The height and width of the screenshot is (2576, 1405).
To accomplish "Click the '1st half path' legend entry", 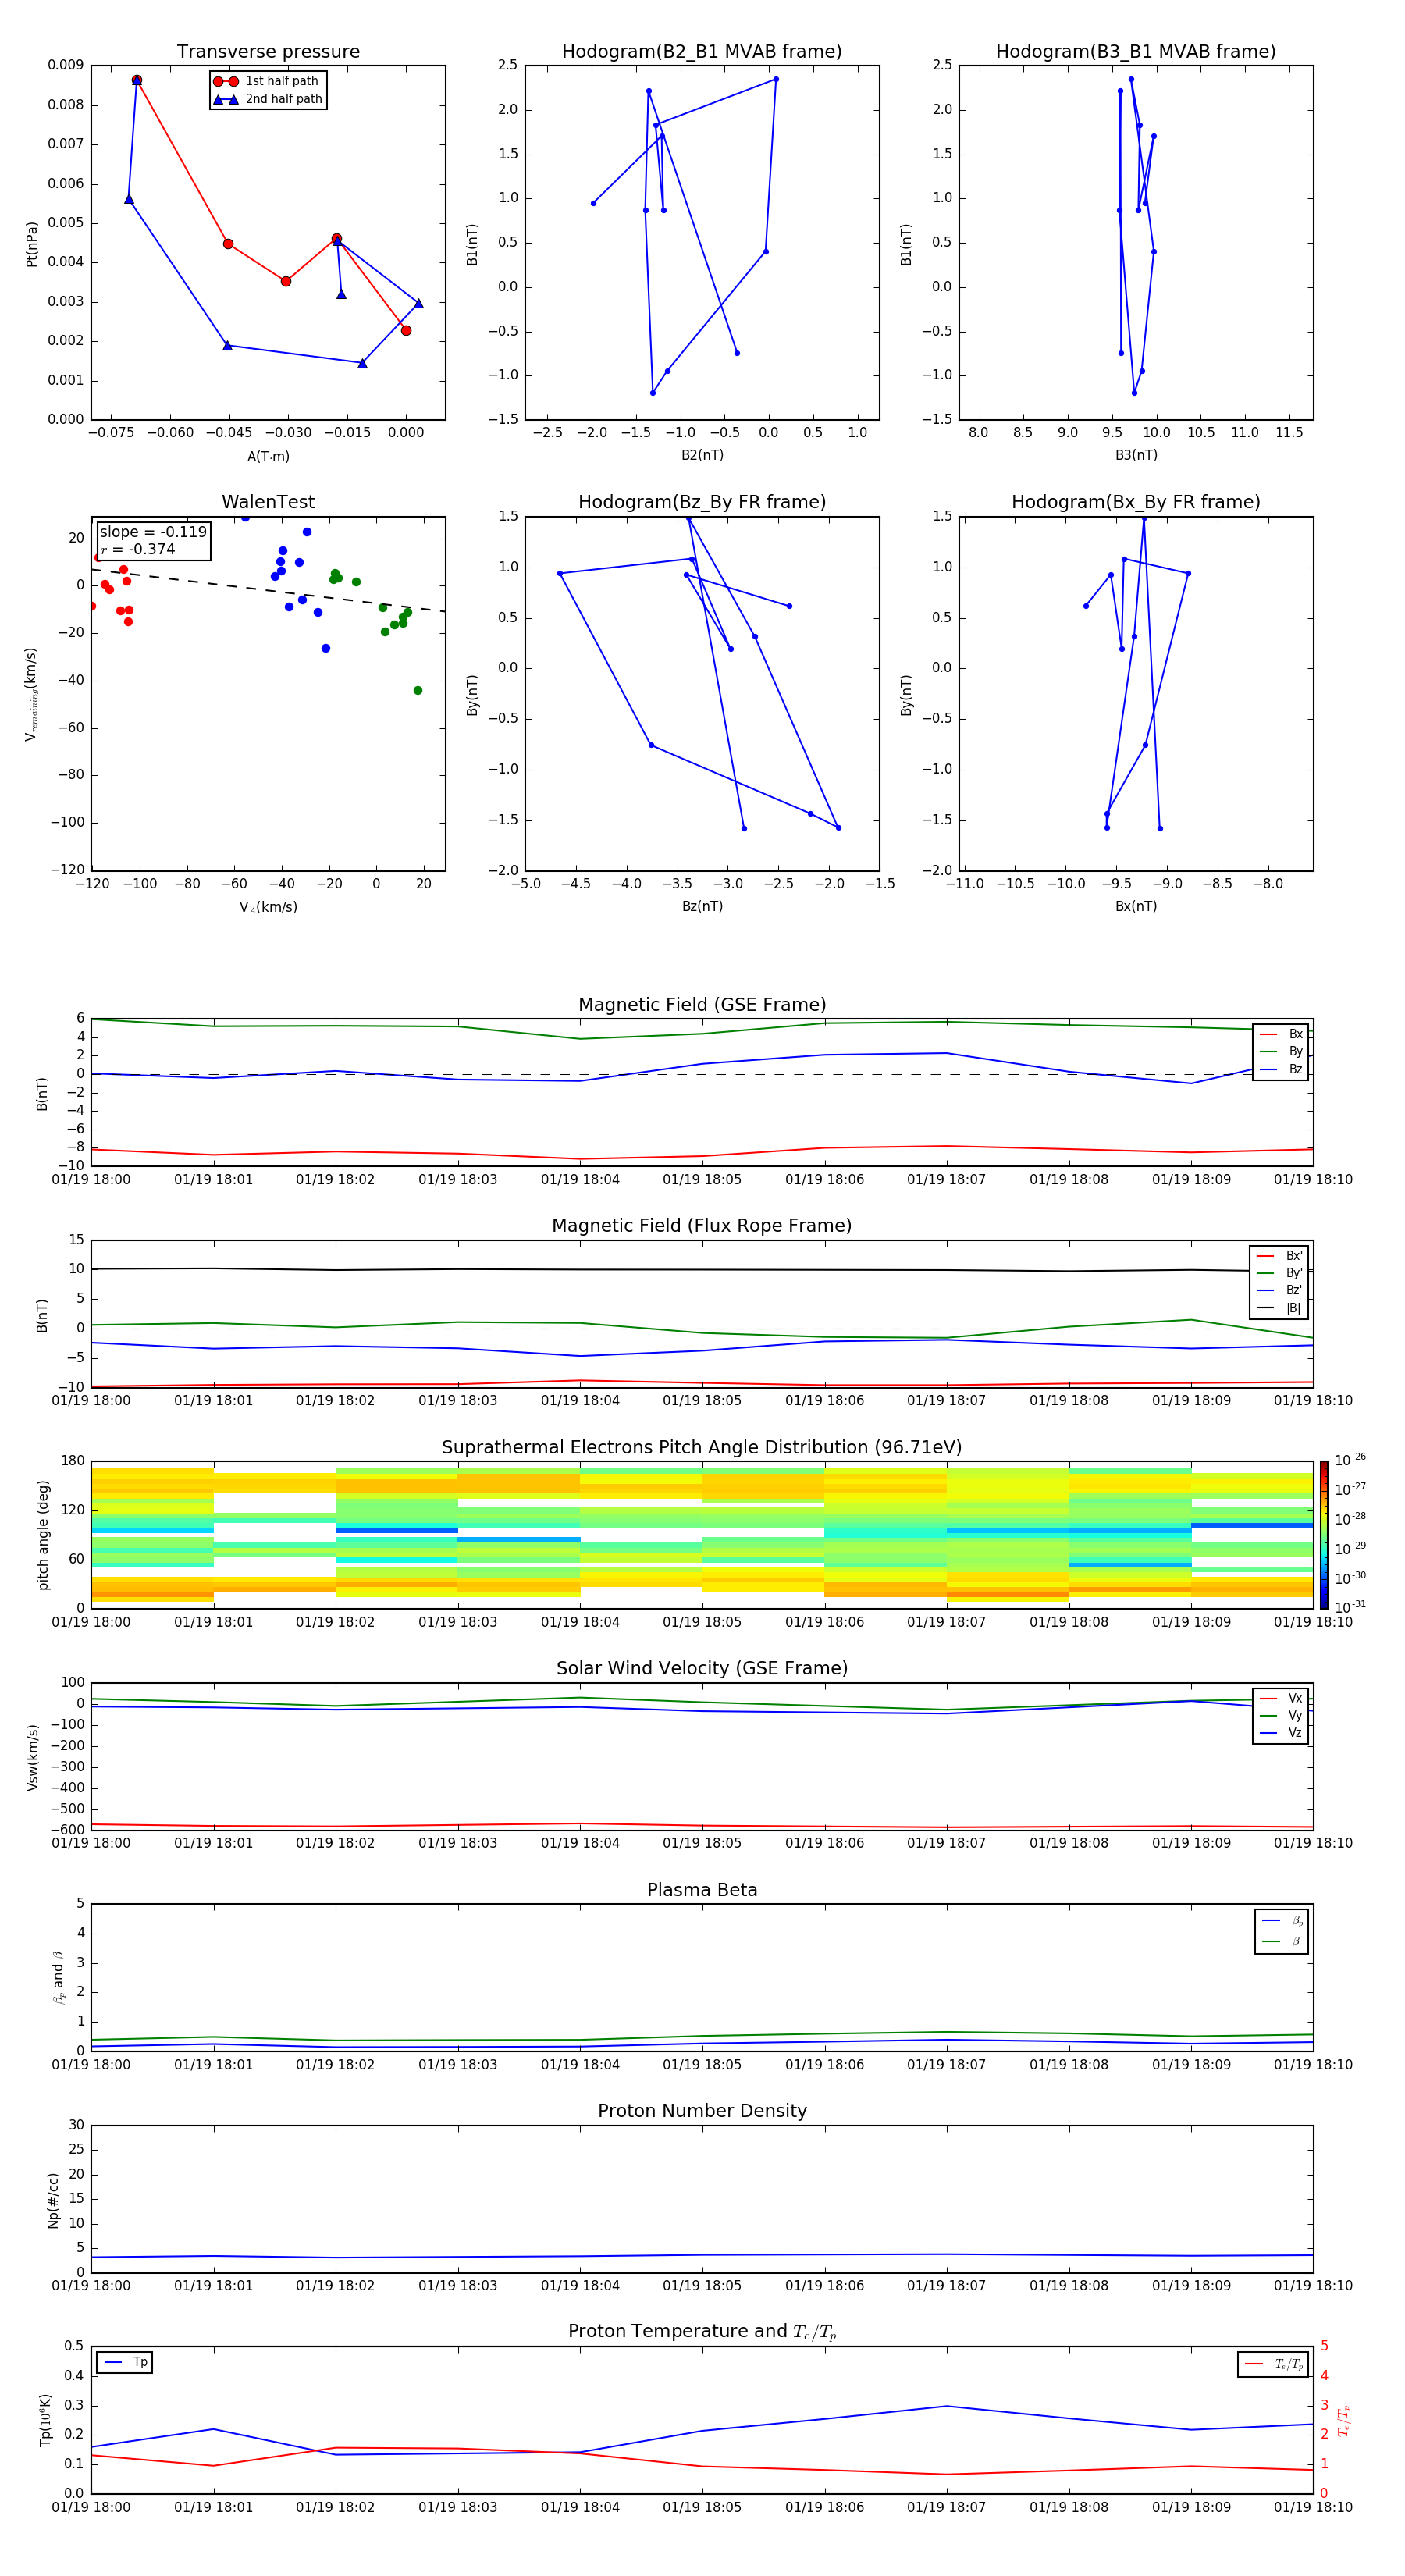I will [267, 81].
